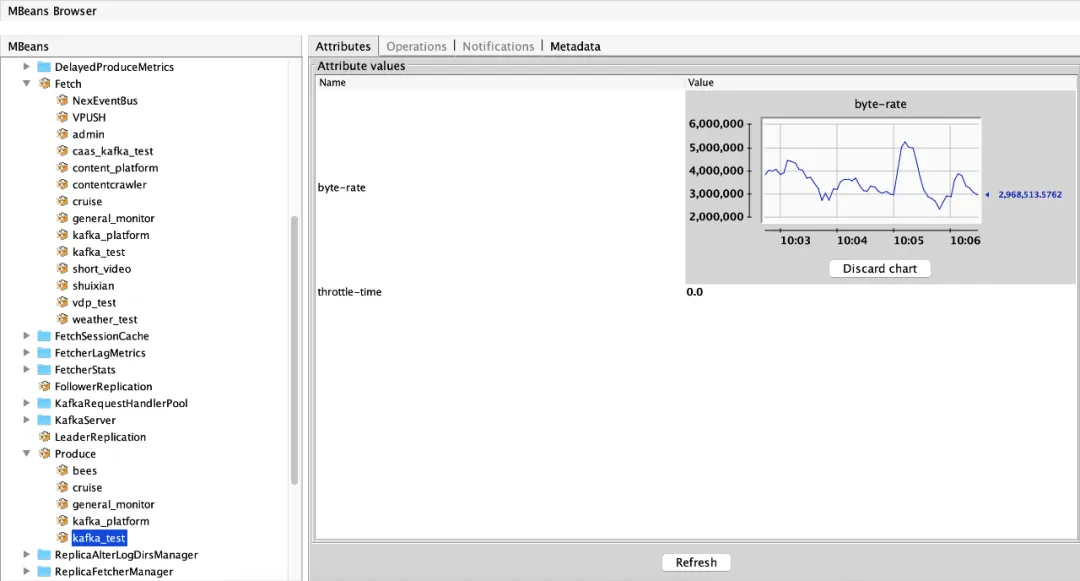The height and width of the screenshot is (581, 1080).
Task: Click the bees MBean icon under Produce
Action: (x=62, y=470)
